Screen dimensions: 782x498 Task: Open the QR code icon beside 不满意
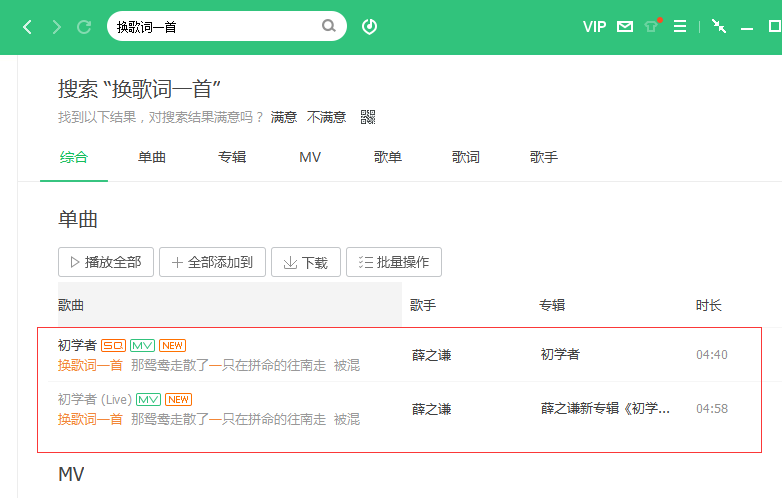[x=368, y=117]
